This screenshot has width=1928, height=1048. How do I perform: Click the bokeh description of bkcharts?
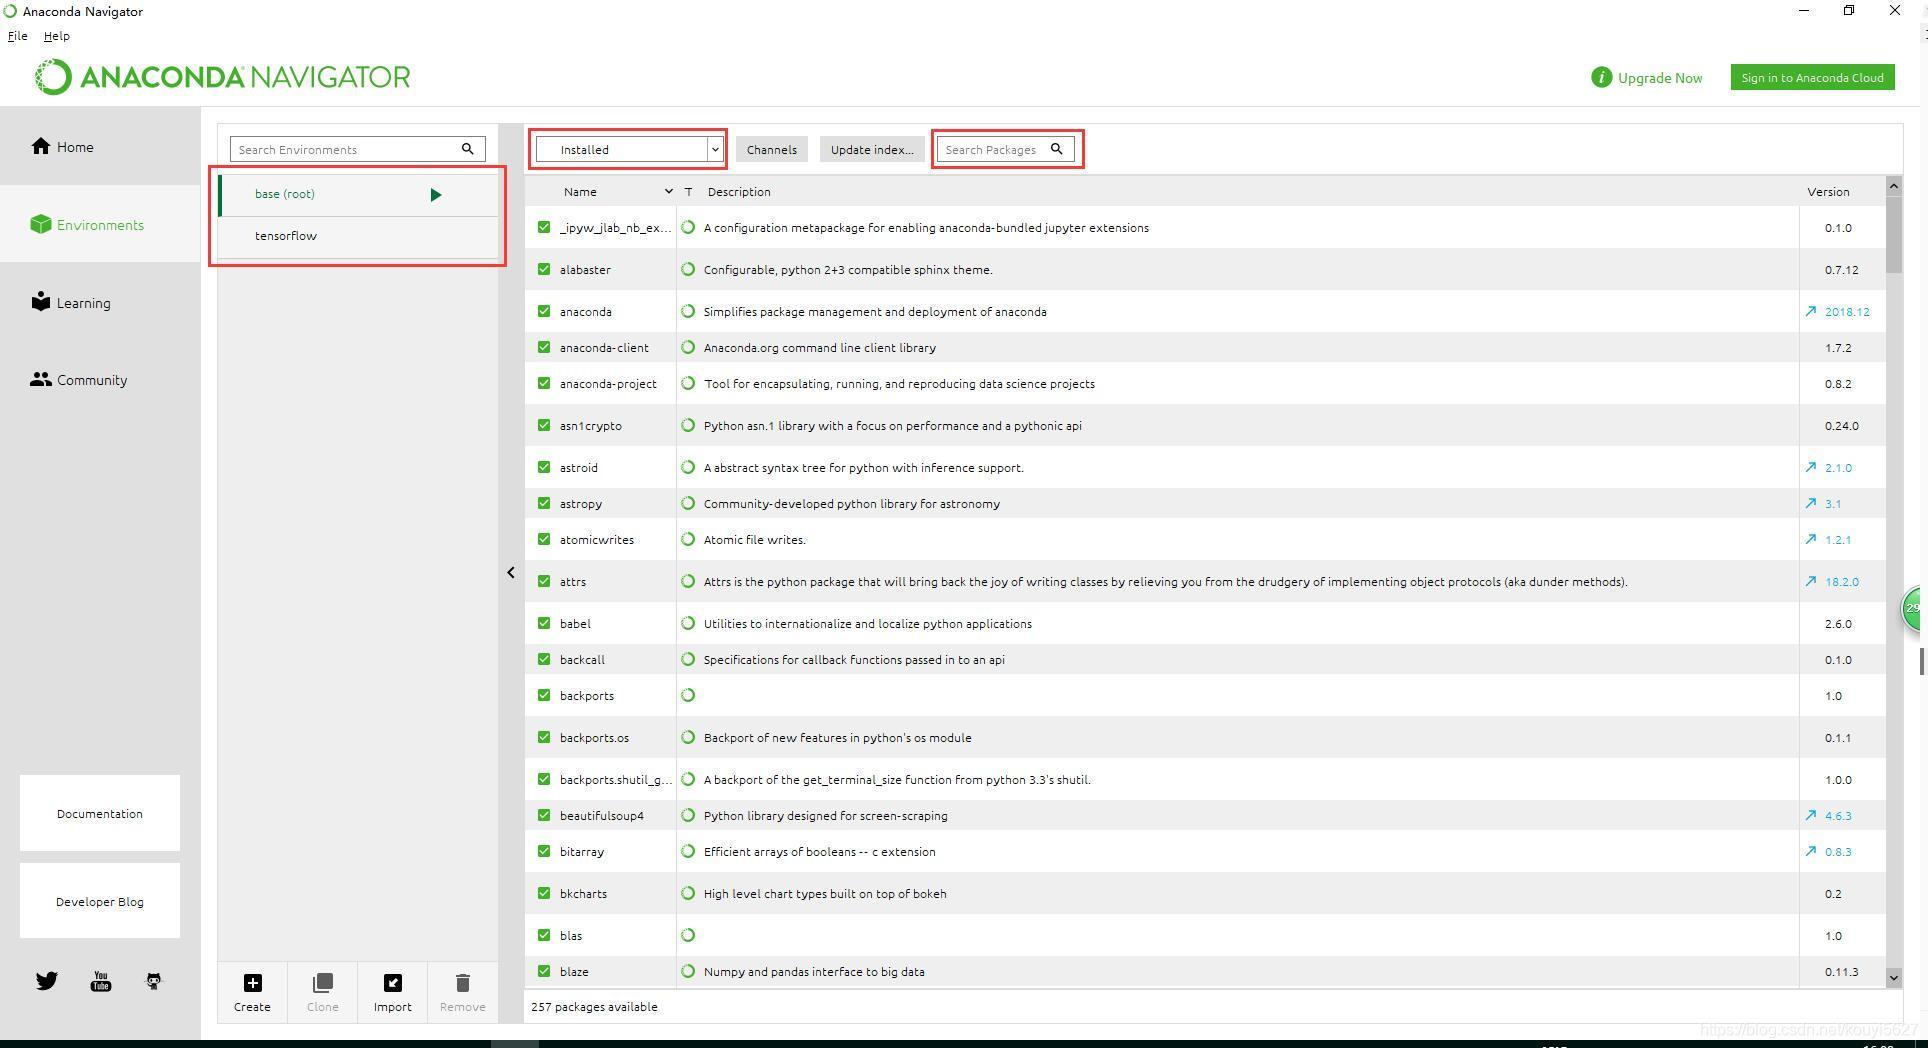pos(825,894)
